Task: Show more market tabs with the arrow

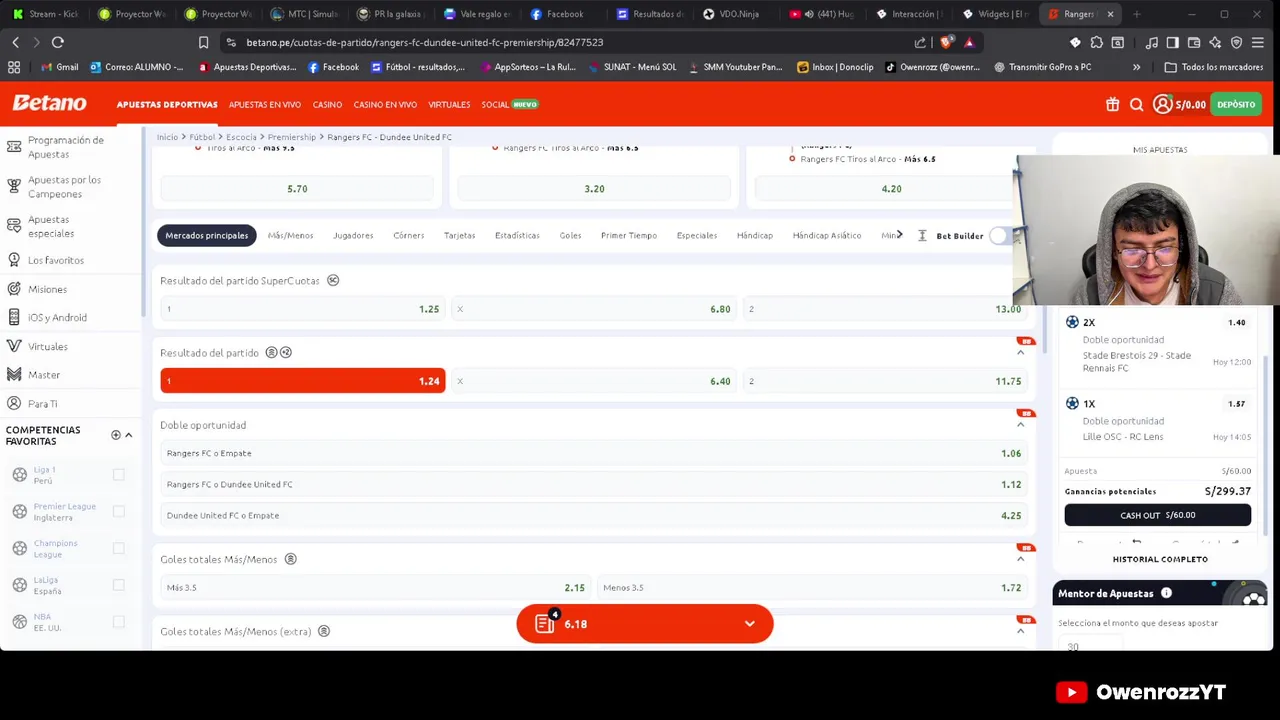Action: click(x=899, y=235)
